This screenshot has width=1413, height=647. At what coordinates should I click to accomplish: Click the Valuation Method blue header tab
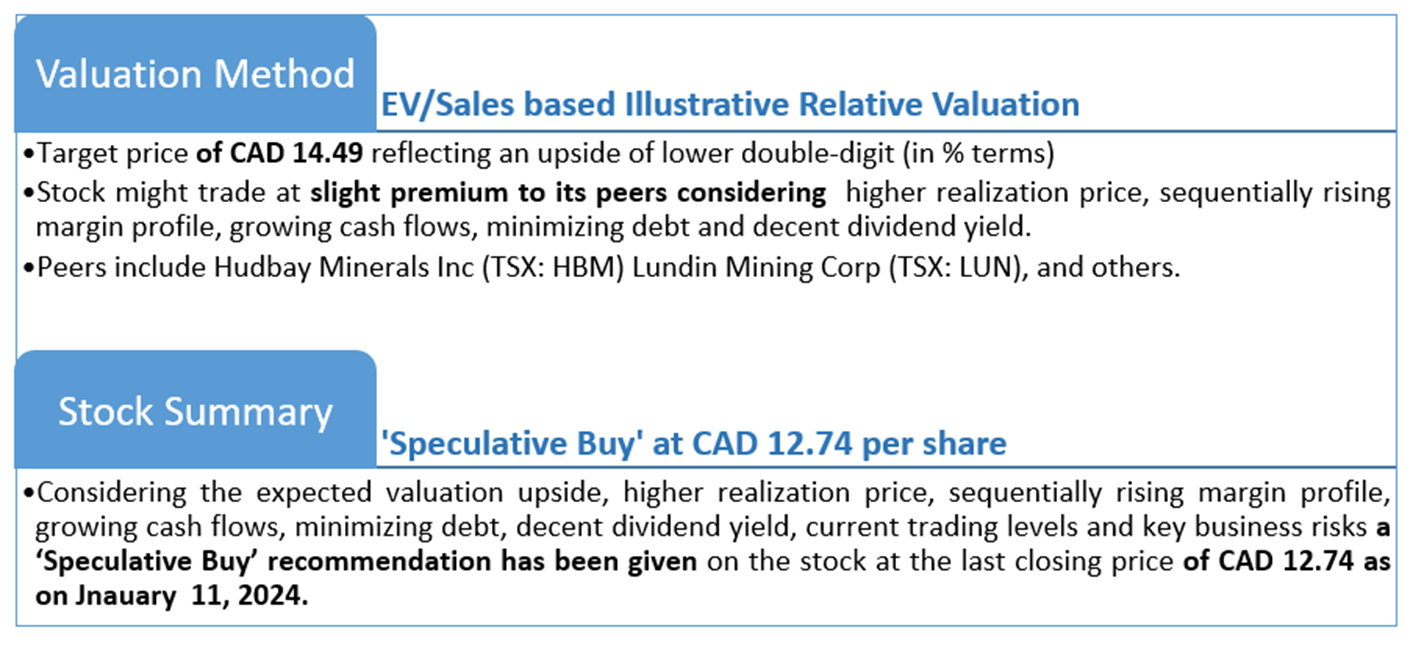(195, 75)
